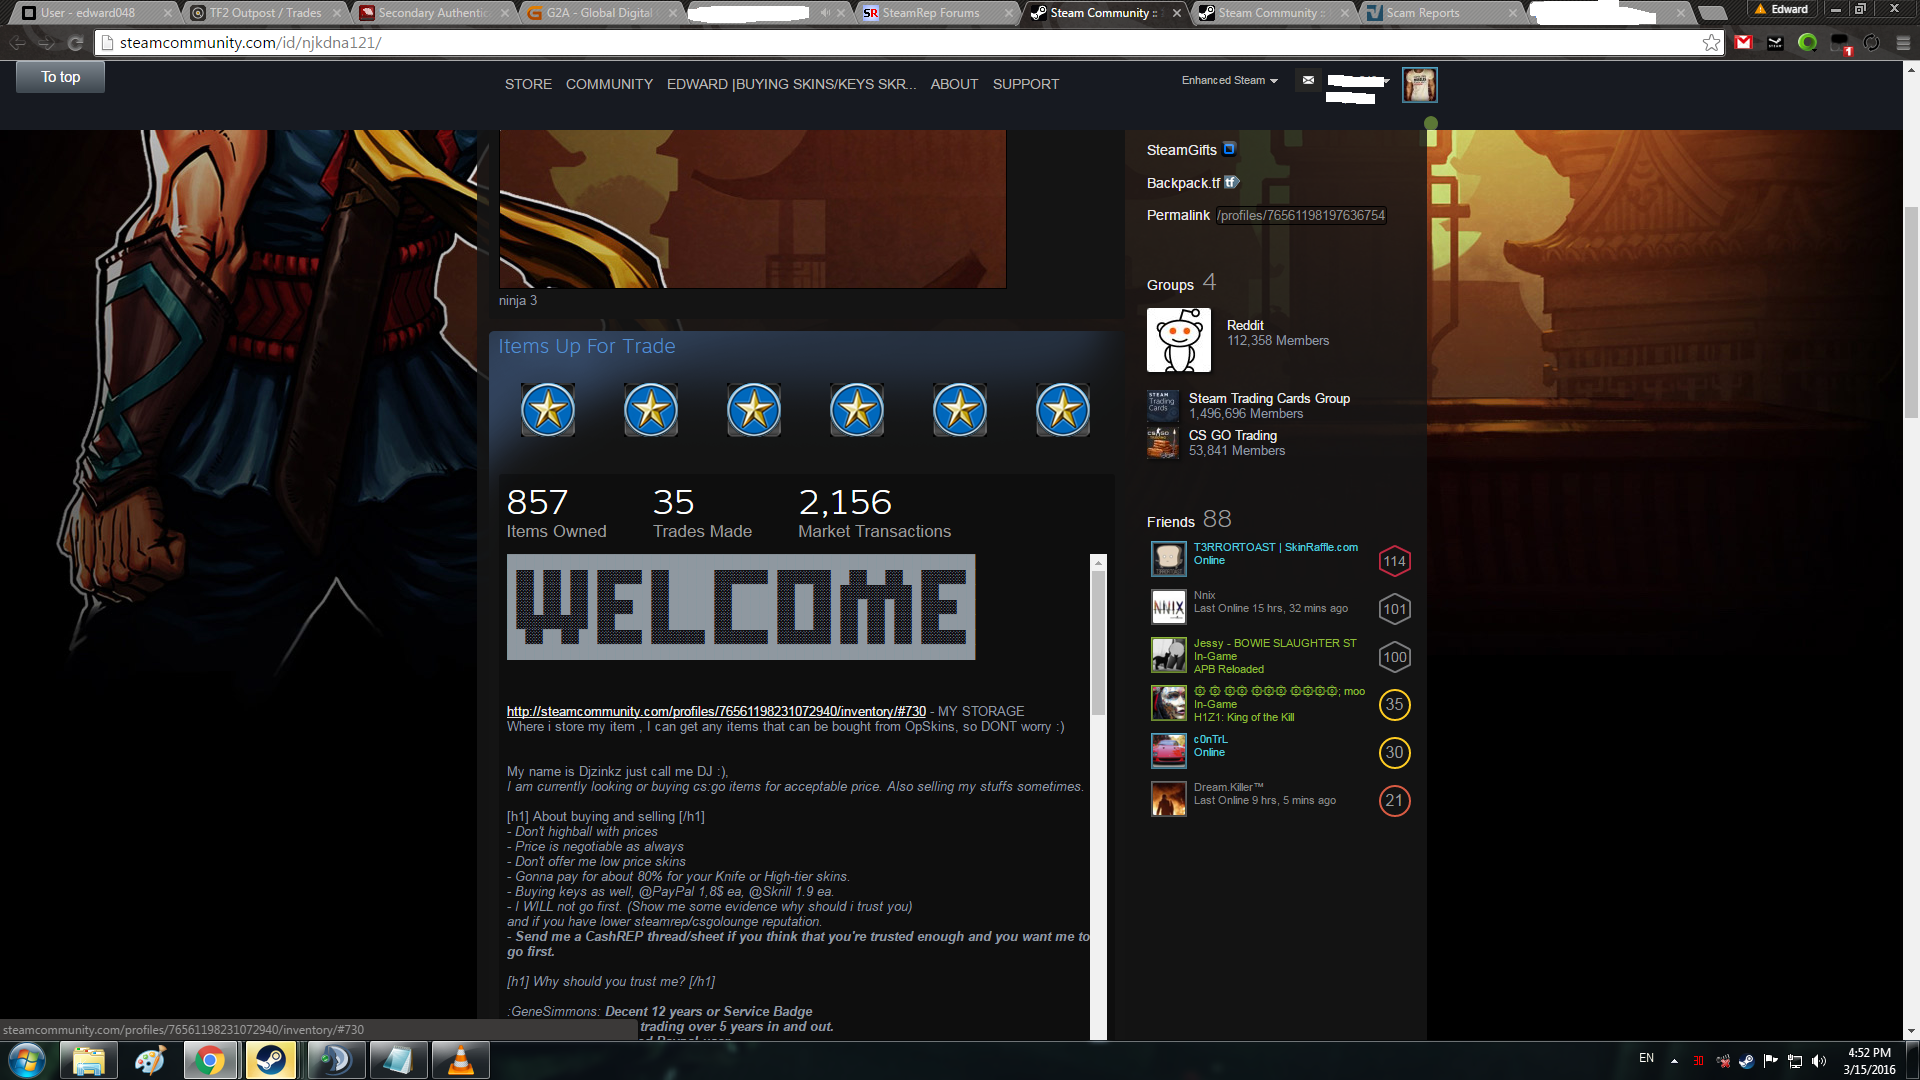Open the MY STORAGE inventory link

click(x=716, y=711)
